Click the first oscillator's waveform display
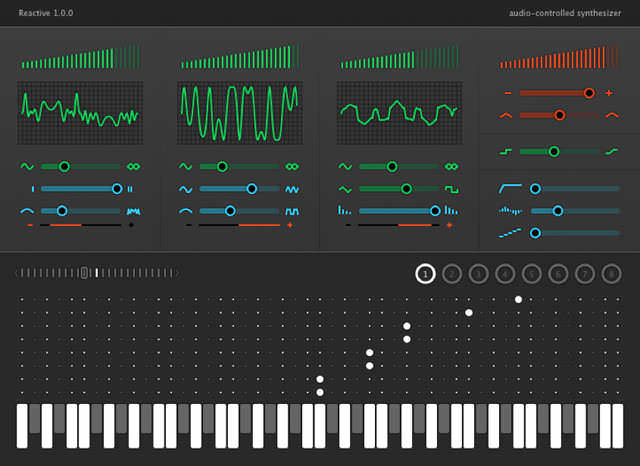 coord(80,111)
